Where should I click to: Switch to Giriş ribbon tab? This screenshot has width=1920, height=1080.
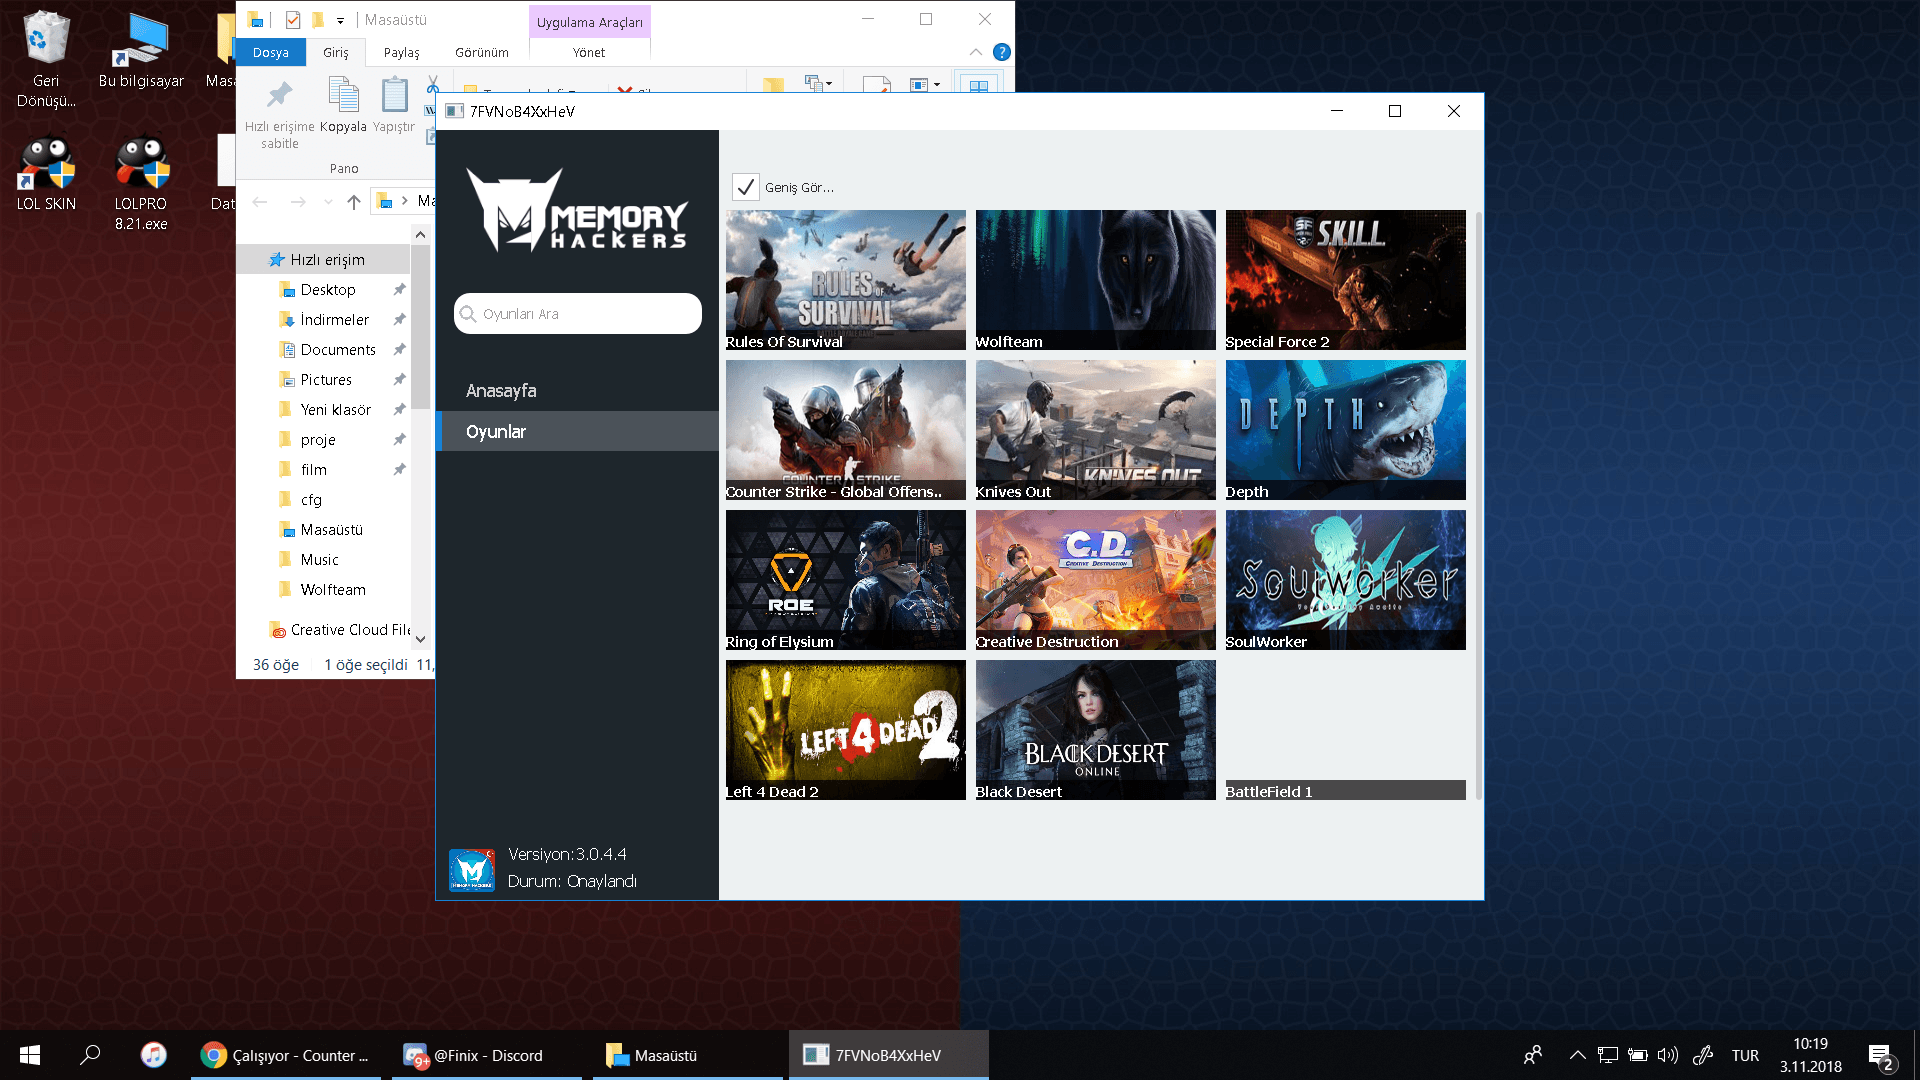336,52
